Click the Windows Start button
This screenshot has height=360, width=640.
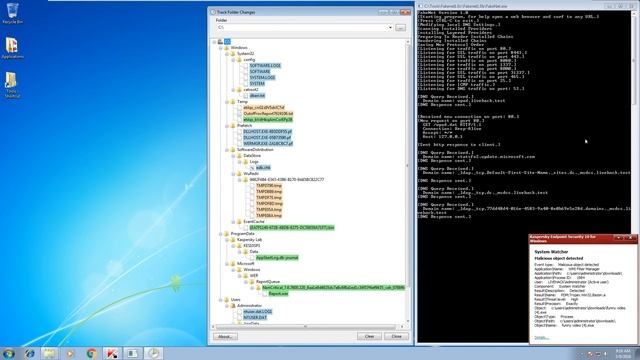click(x=8, y=353)
